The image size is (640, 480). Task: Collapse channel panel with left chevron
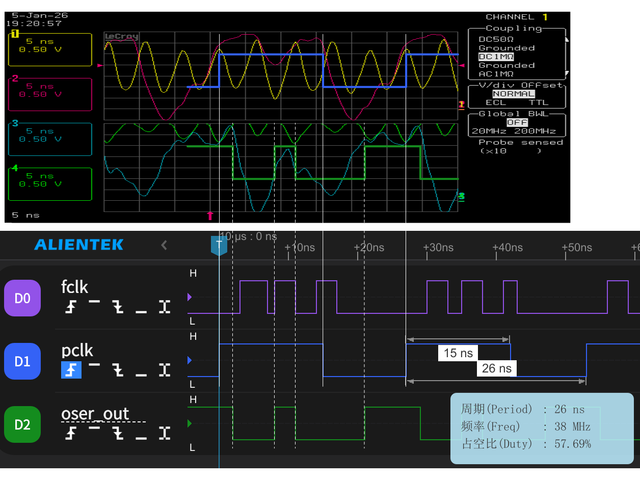(165, 245)
